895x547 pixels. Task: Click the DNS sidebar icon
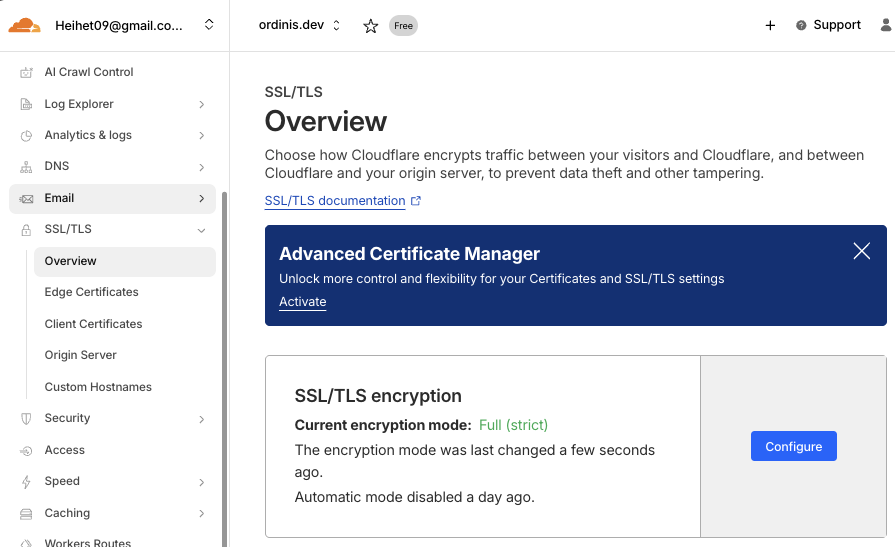tap(26, 167)
